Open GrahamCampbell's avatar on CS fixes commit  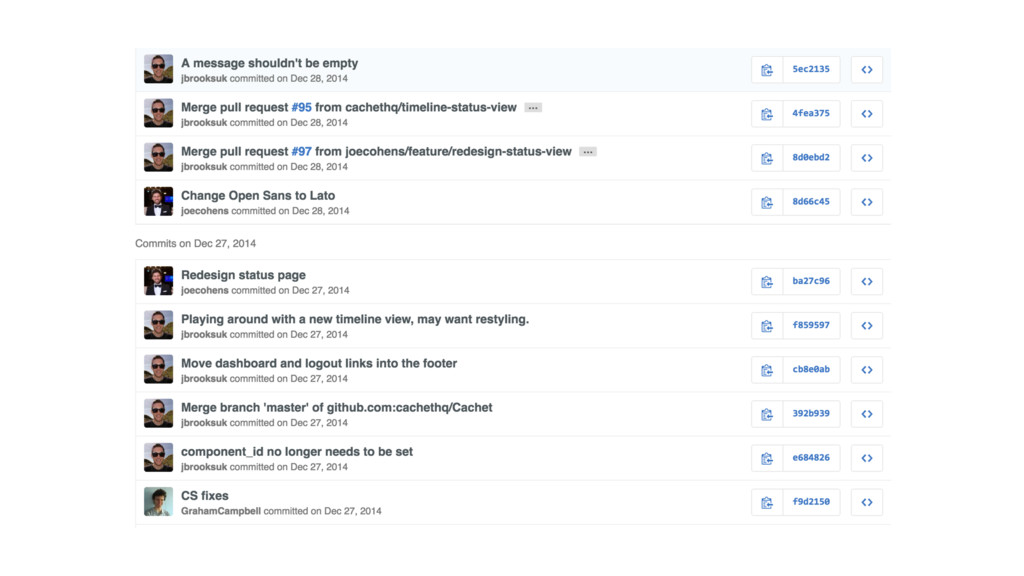coord(158,502)
